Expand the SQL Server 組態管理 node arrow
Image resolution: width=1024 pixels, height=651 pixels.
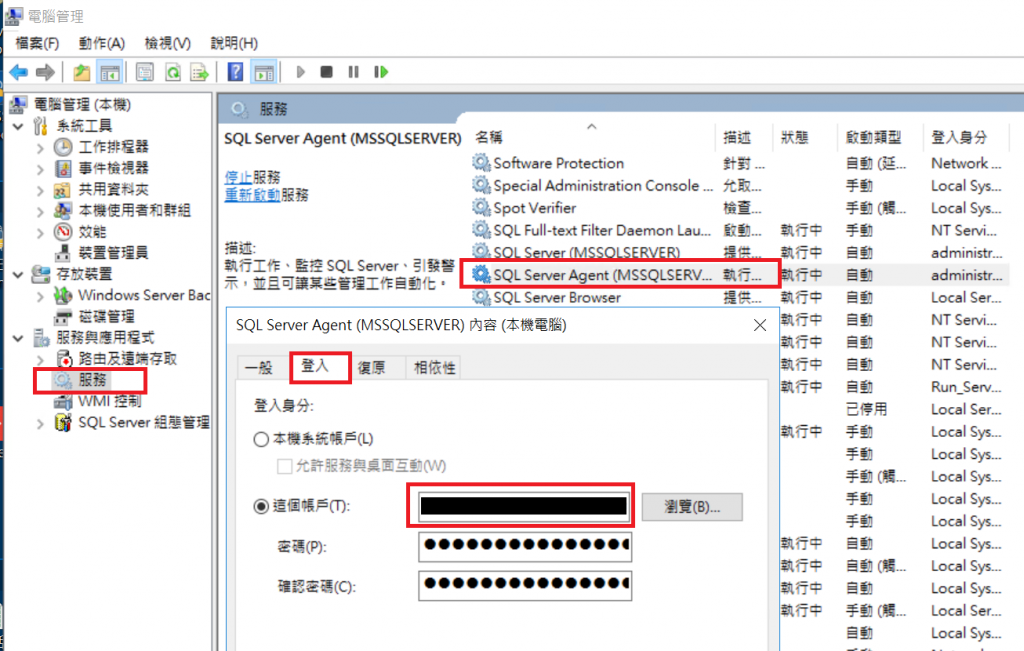tap(40, 423)
